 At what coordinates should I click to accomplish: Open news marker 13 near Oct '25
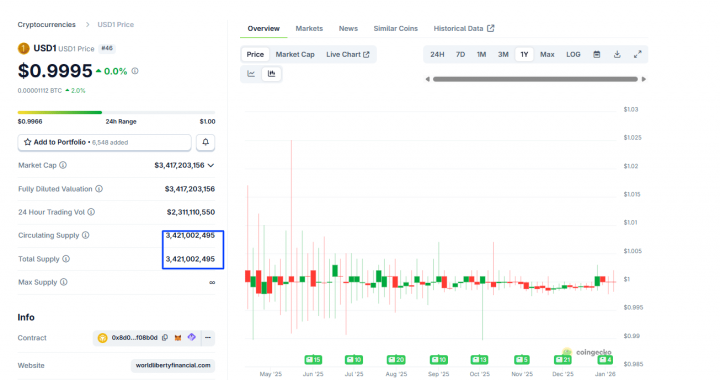(x=479, y=359)
